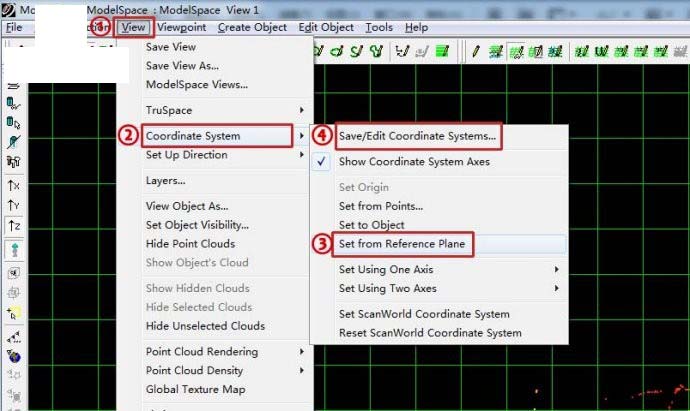Set X axis as up direction icon

click(x=14, y=185)
